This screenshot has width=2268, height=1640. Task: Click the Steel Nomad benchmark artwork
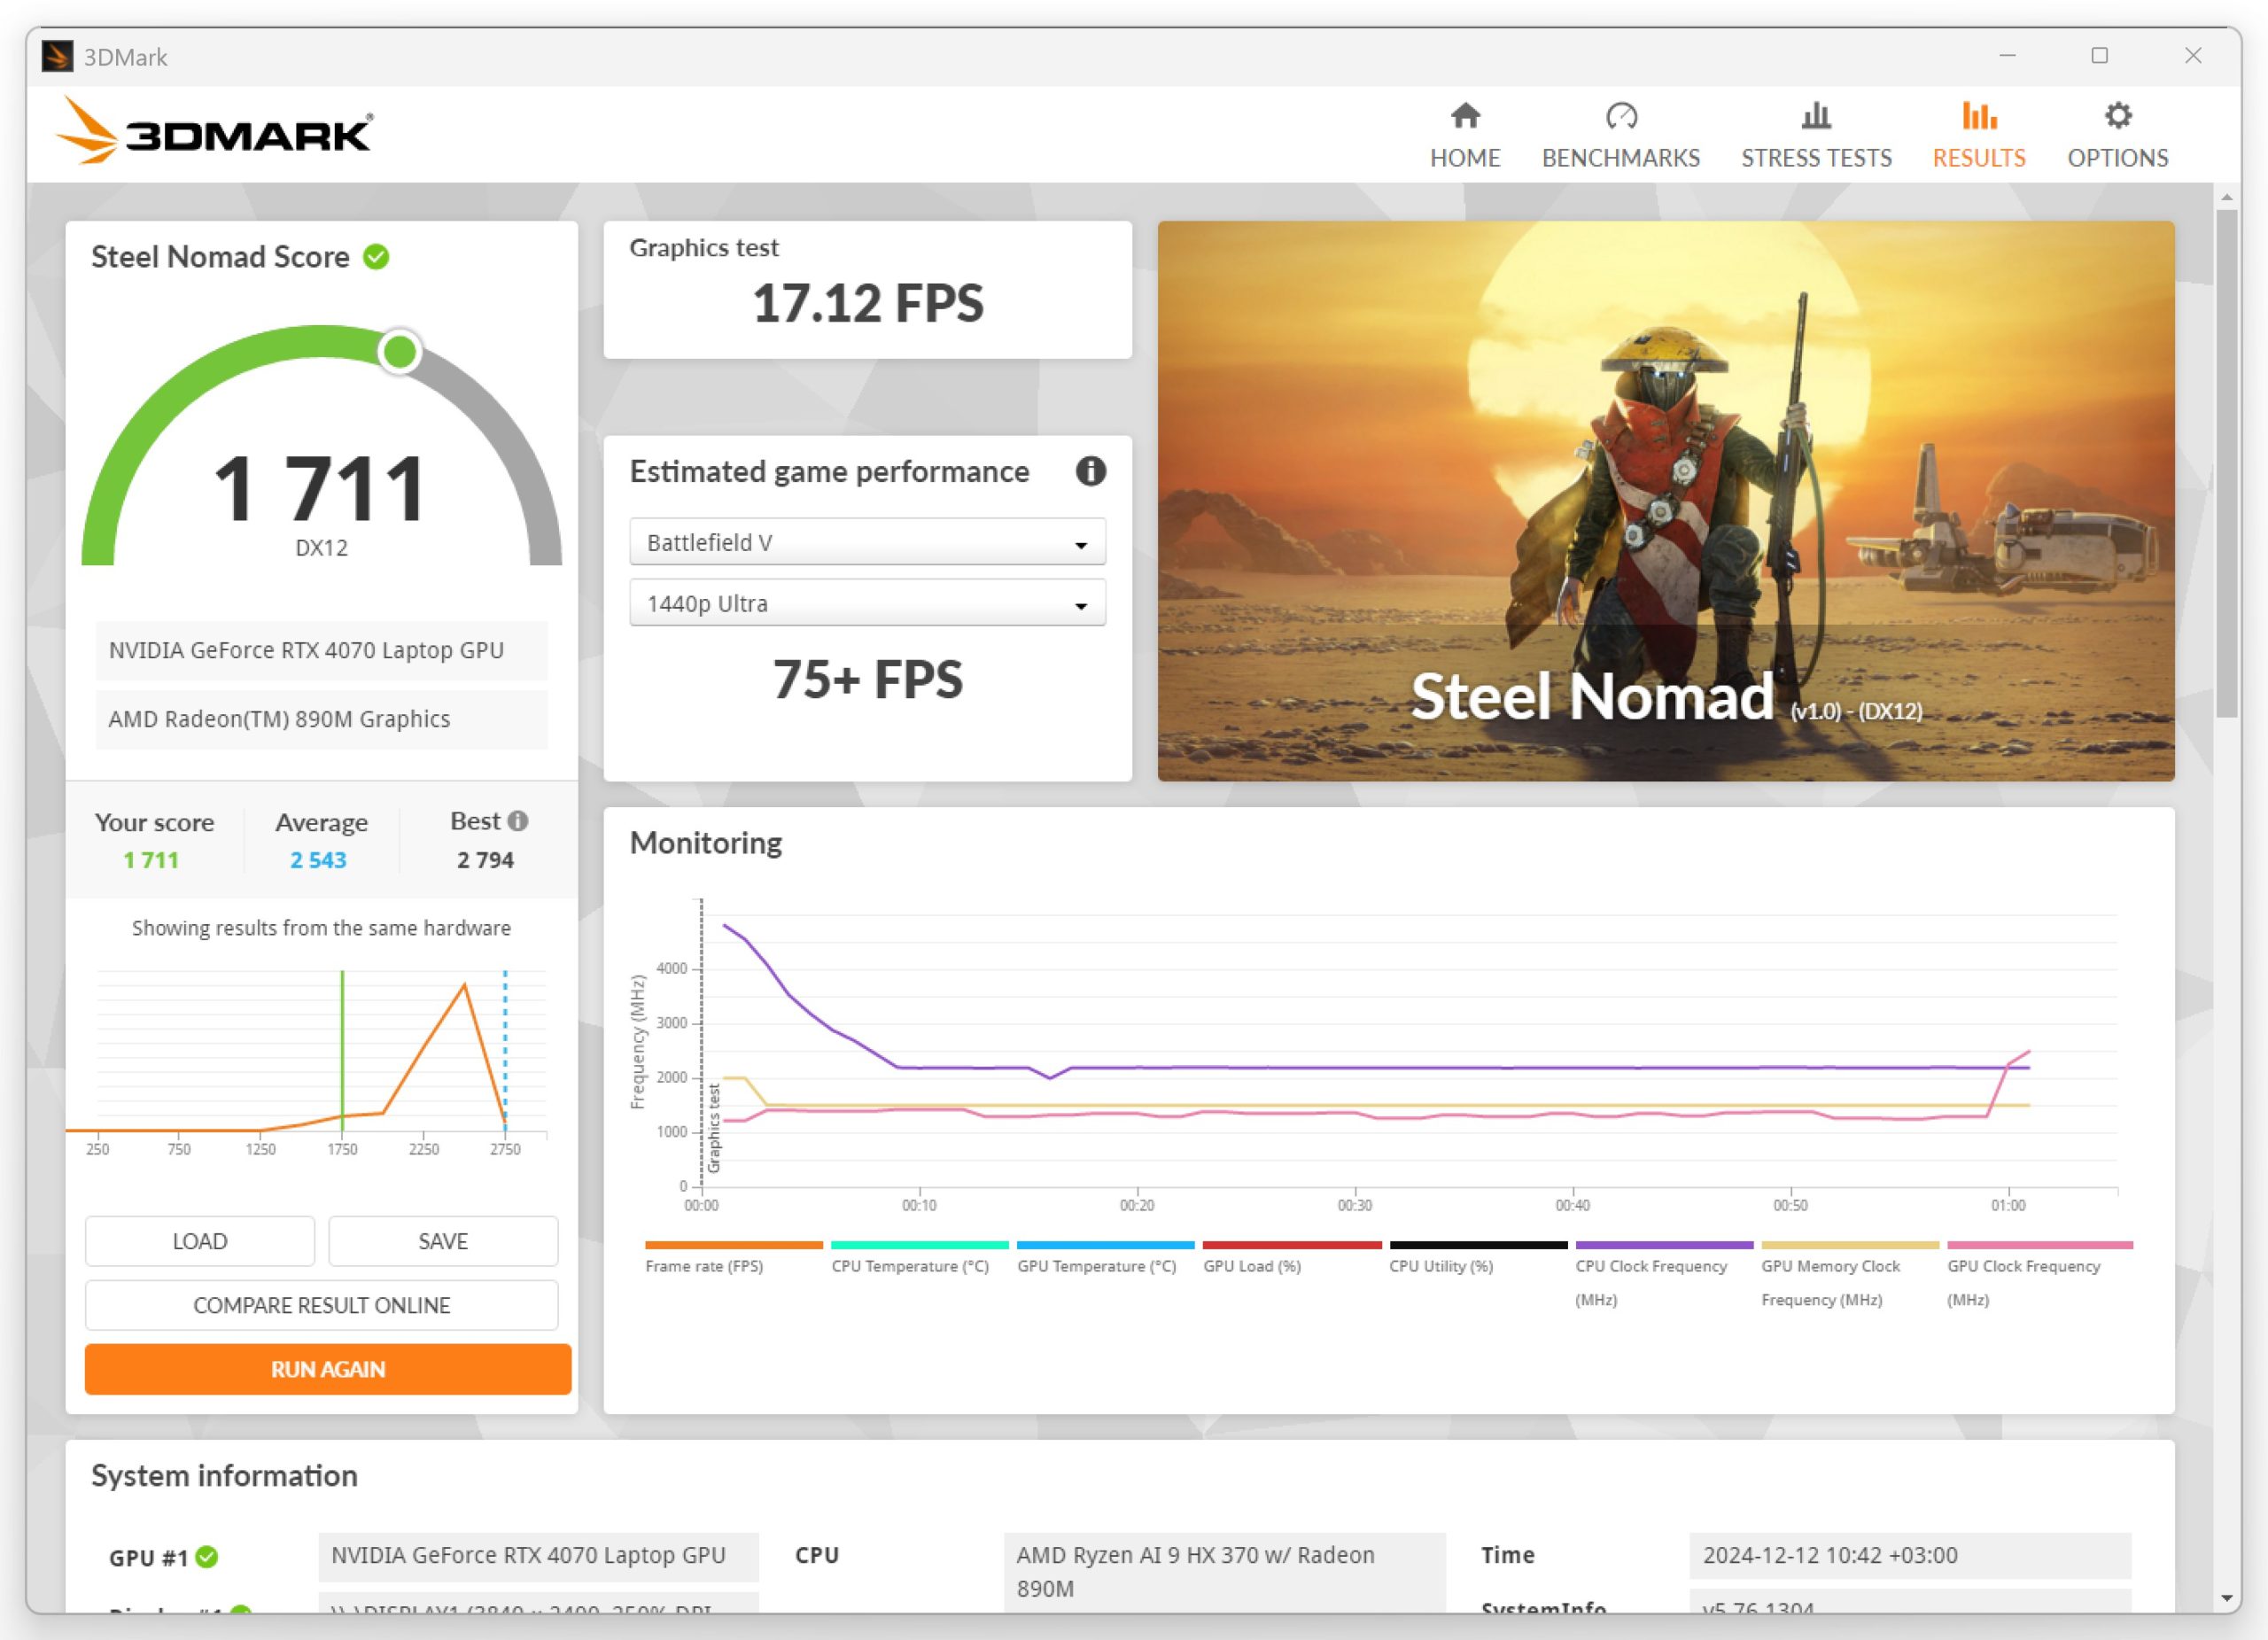(x=1666, y=501)
